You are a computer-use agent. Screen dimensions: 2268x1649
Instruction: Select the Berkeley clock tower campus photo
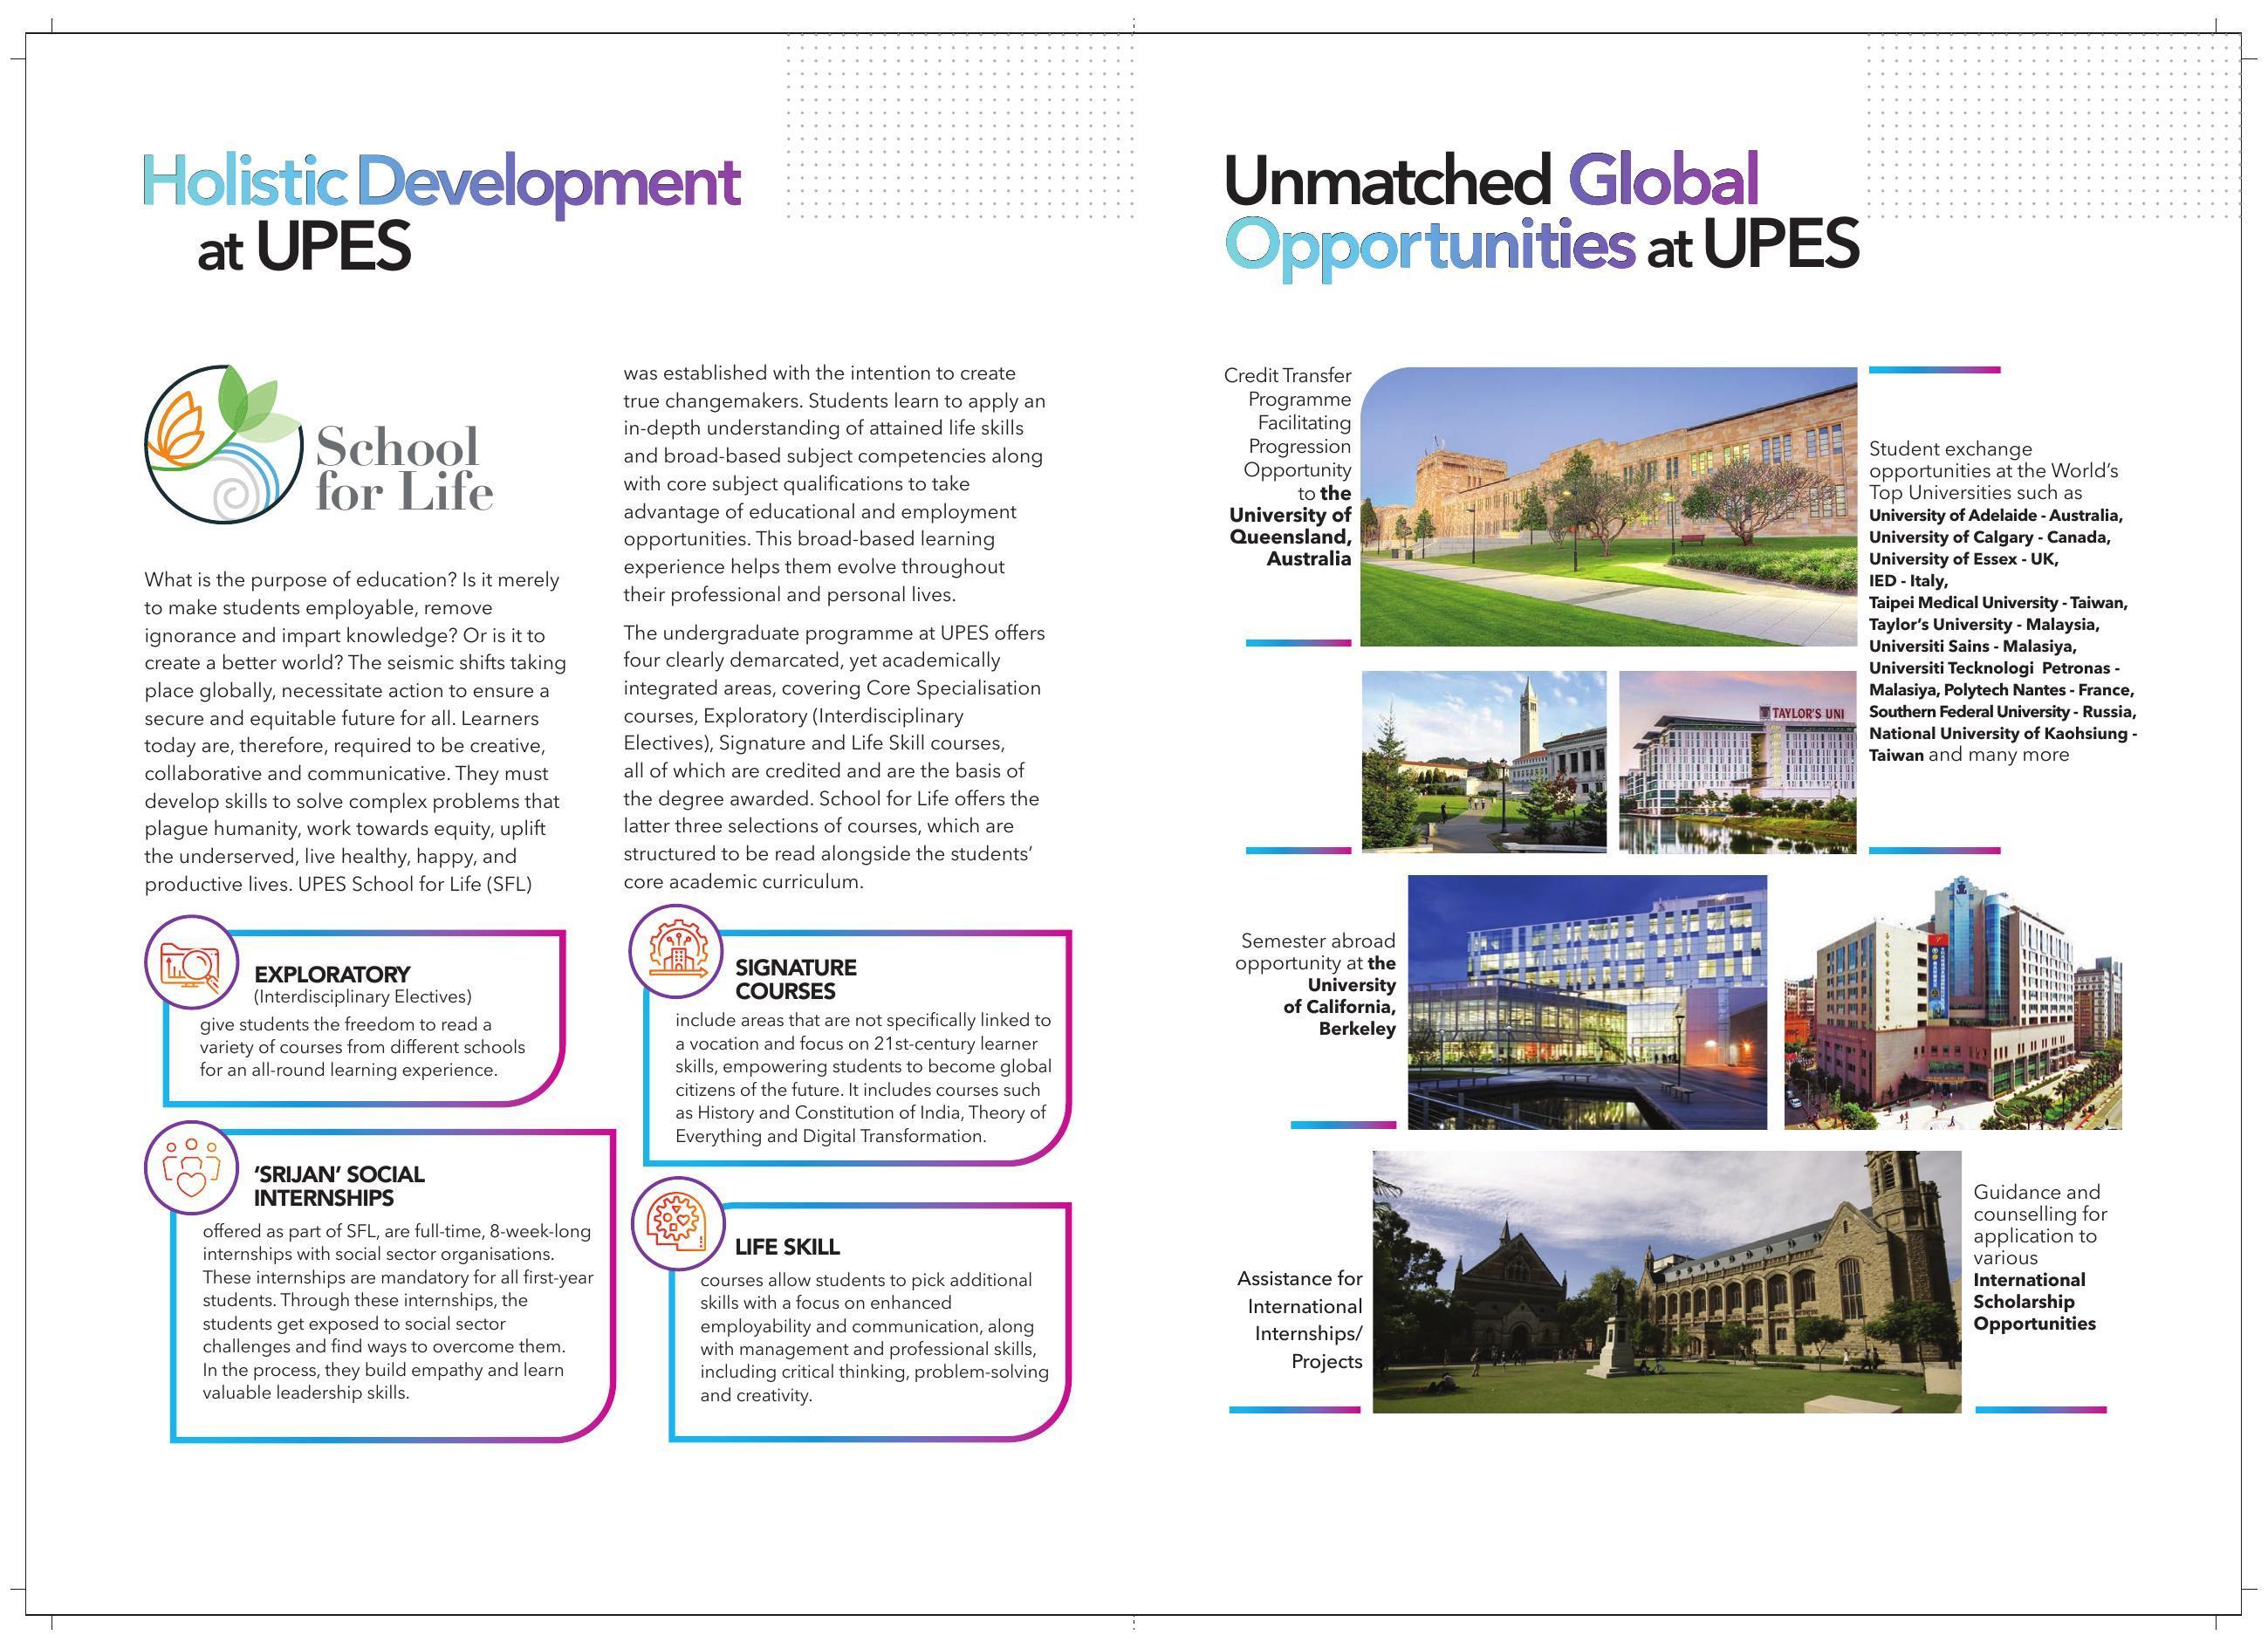click(x=1484, y=761)
